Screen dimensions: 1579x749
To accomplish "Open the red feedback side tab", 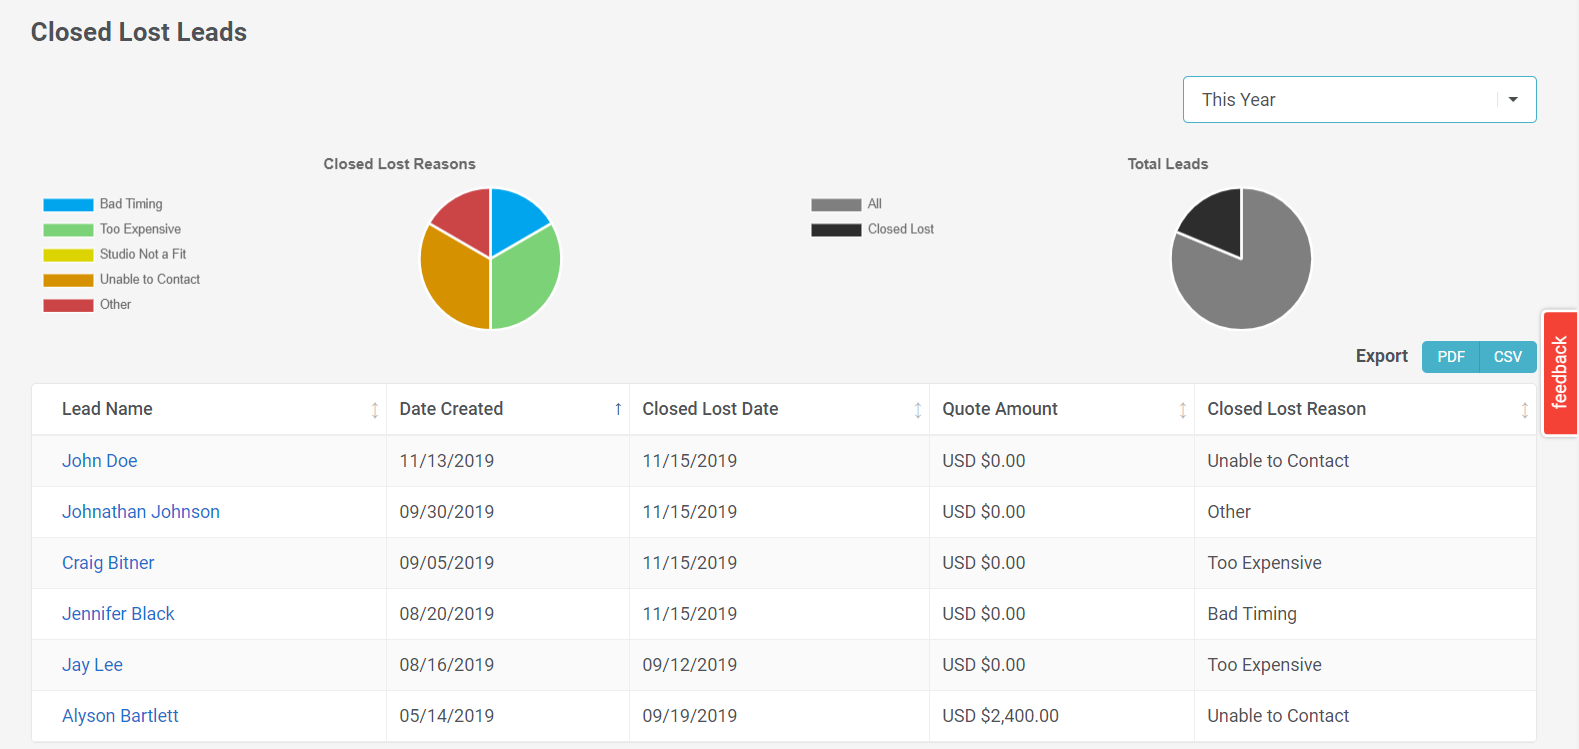I will point(1559,373).
